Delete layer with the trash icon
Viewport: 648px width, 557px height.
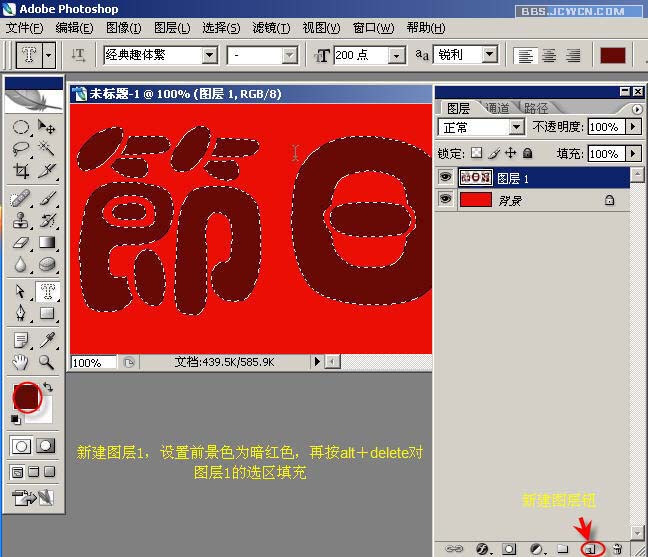[617, 548]
